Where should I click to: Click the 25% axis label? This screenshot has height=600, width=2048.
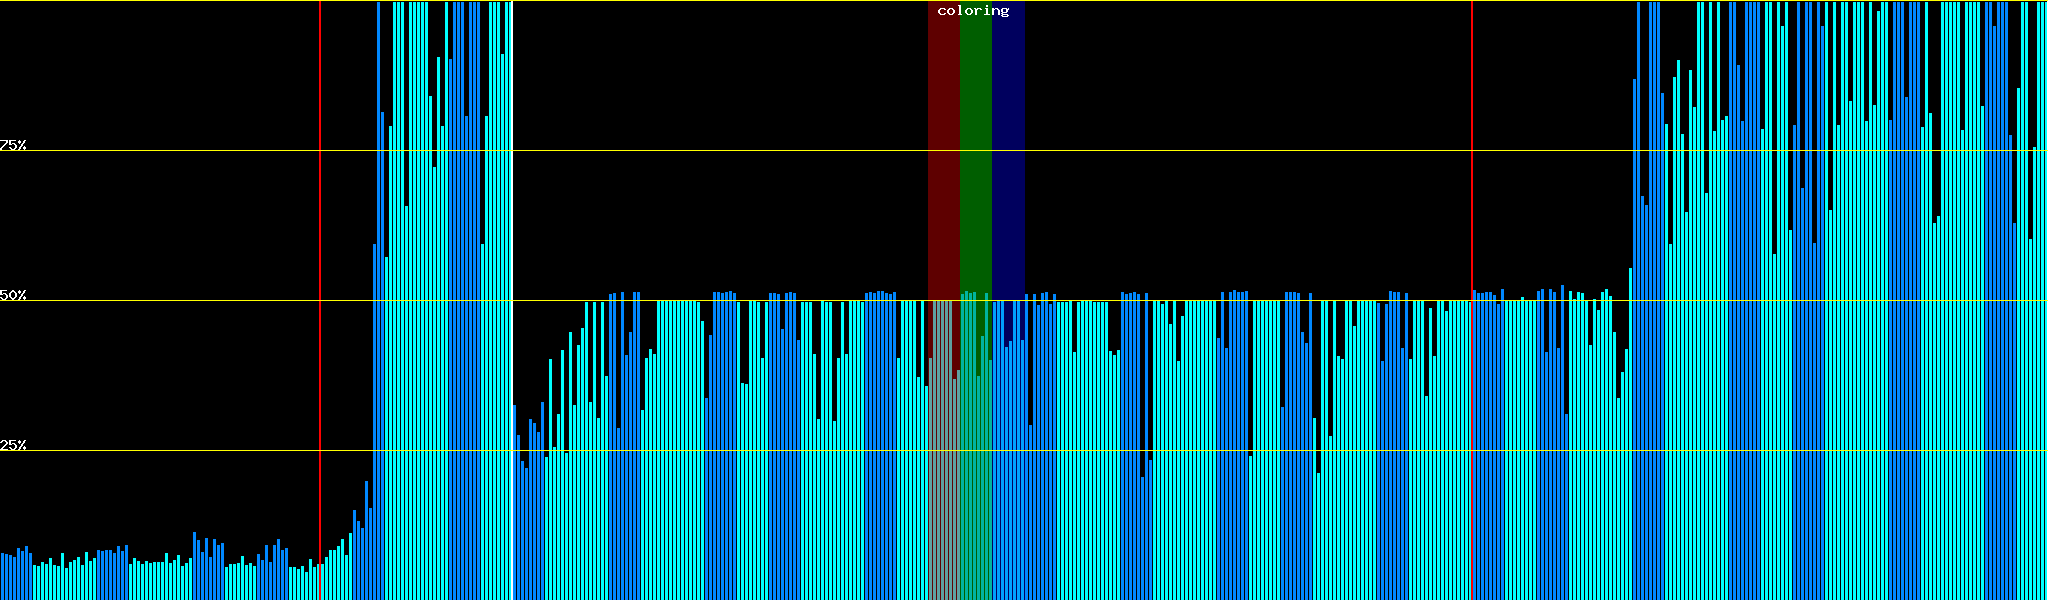point(13,445)
